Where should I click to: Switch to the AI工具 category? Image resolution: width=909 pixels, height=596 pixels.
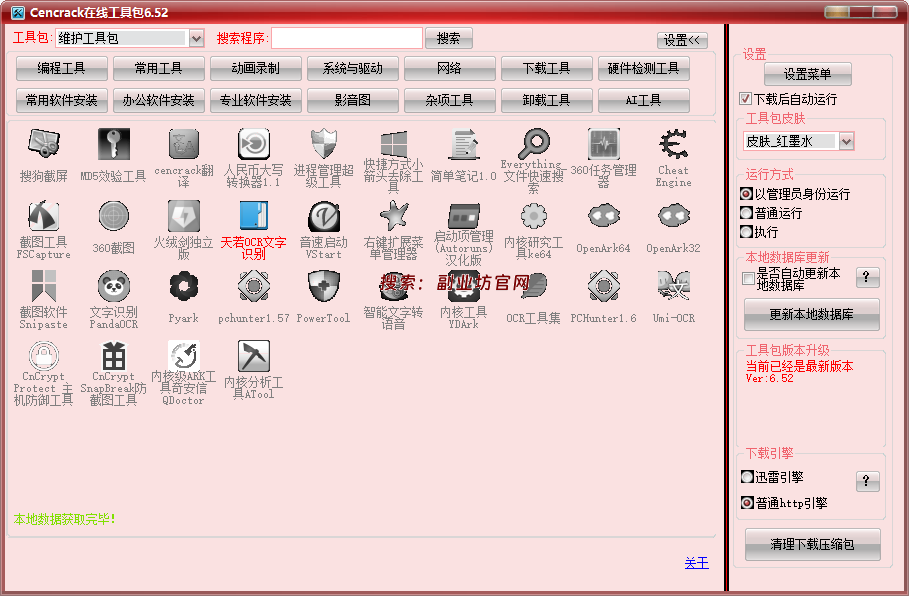pos(643,100)
